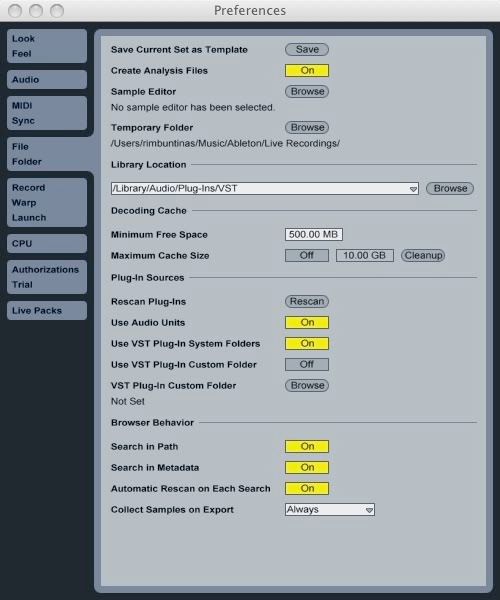
Task: Turn off Automatic Rescan on Each Search
Action: click(307, 488)
